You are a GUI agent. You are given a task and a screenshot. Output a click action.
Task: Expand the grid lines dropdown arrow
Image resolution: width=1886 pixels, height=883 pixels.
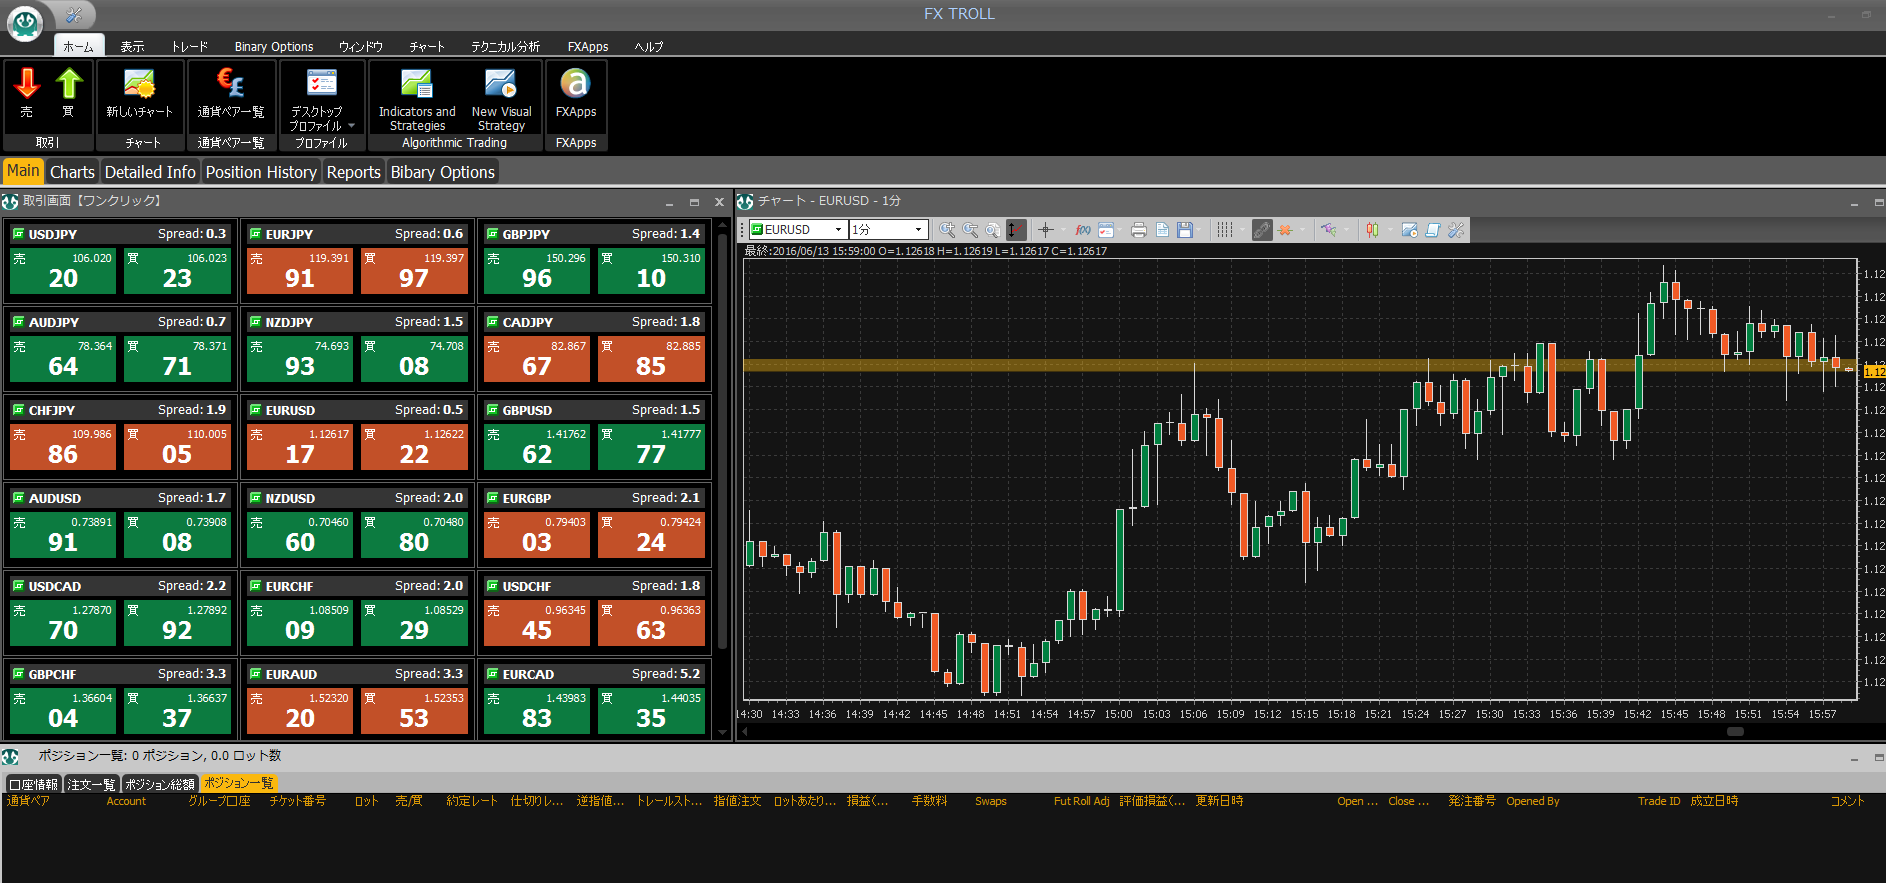coord(1242,230)
